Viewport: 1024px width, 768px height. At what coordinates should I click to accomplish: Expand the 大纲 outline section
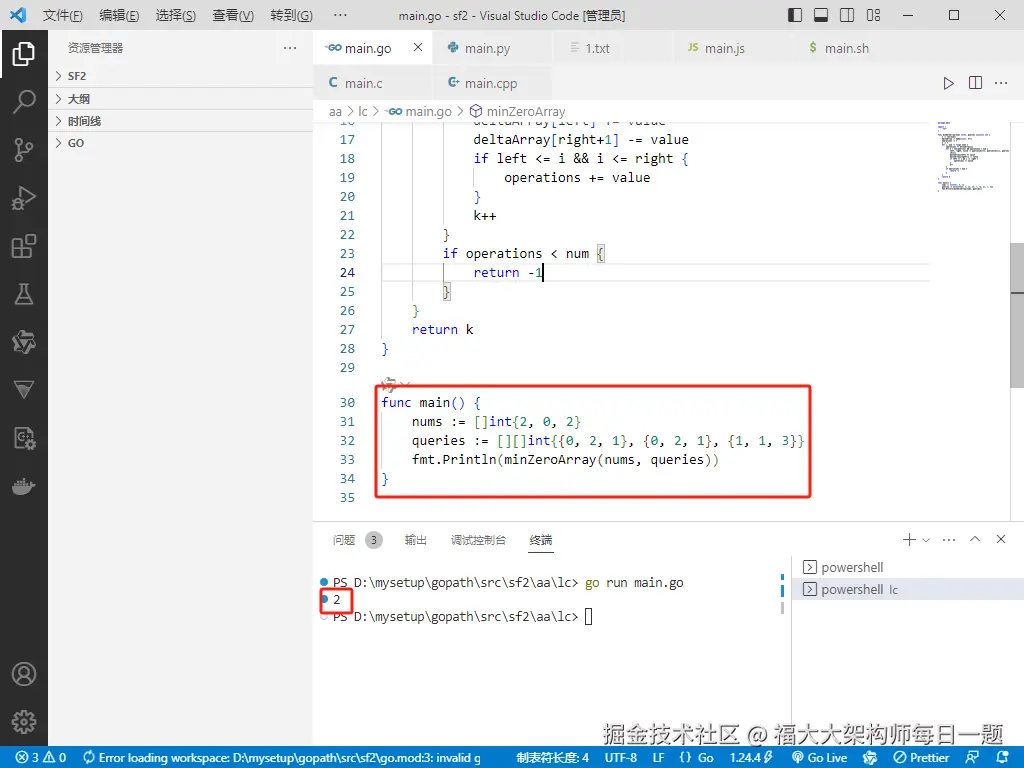181,99
